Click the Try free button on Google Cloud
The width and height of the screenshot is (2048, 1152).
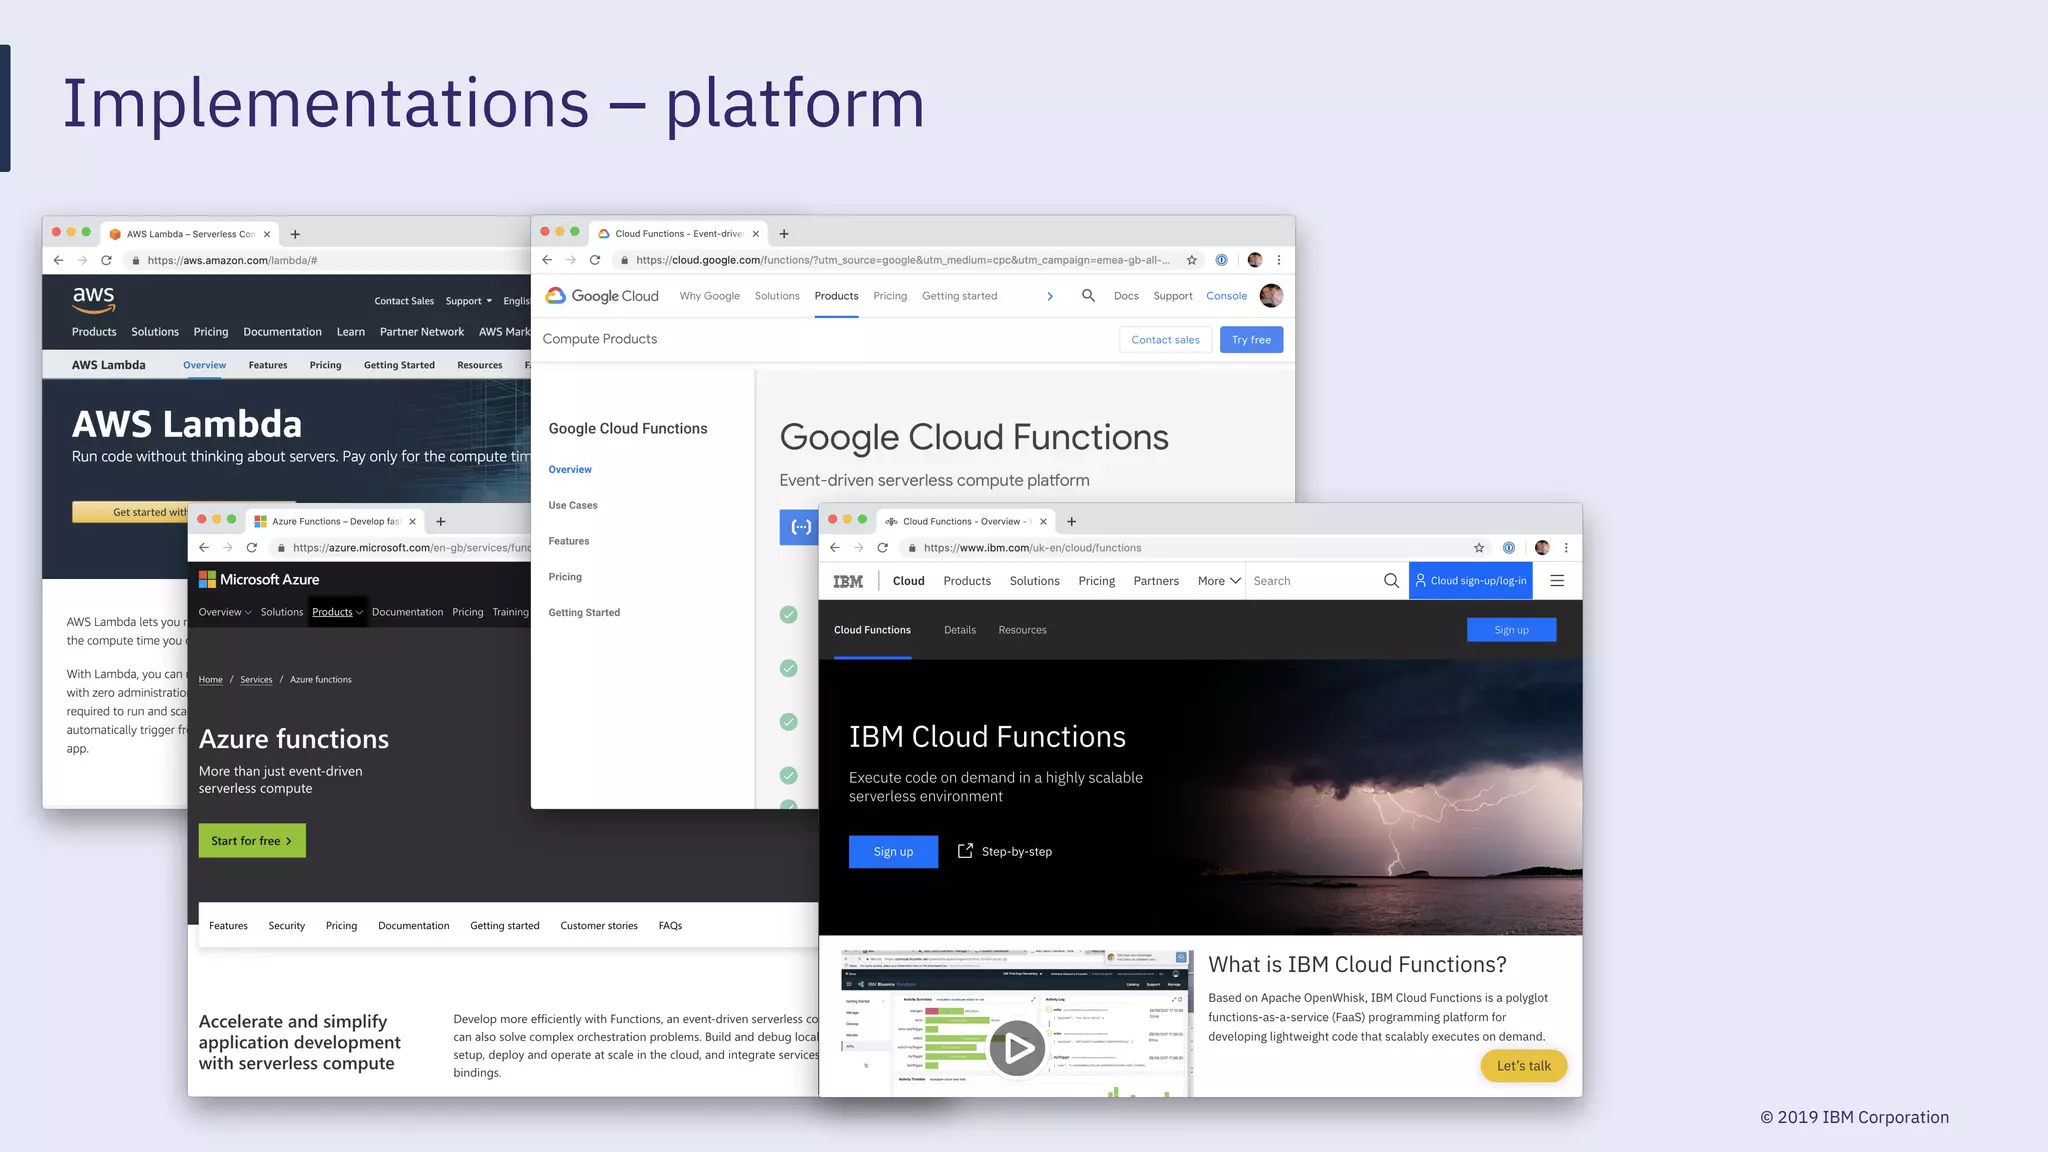pos(1251,340)
